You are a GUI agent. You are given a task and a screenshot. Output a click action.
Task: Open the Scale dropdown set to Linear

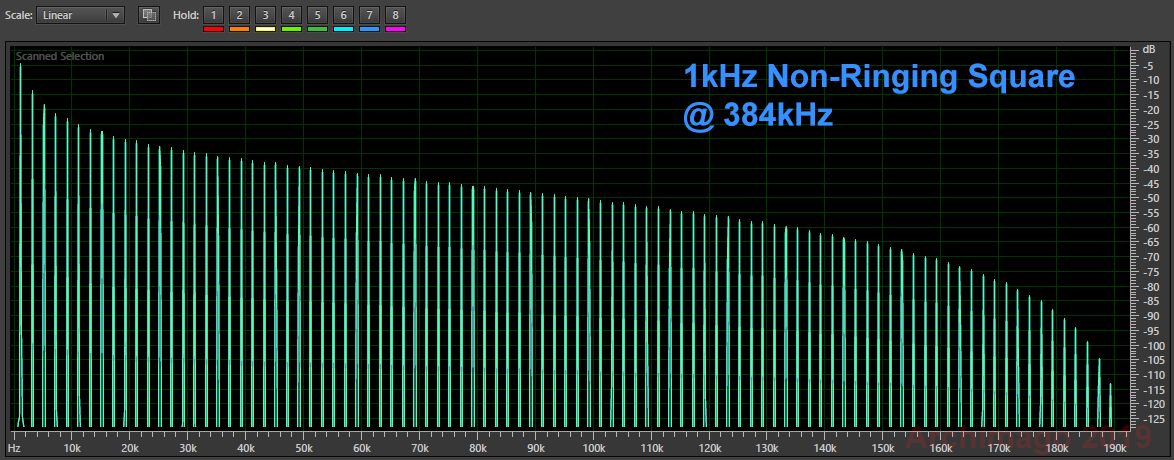tap(80, 15)
